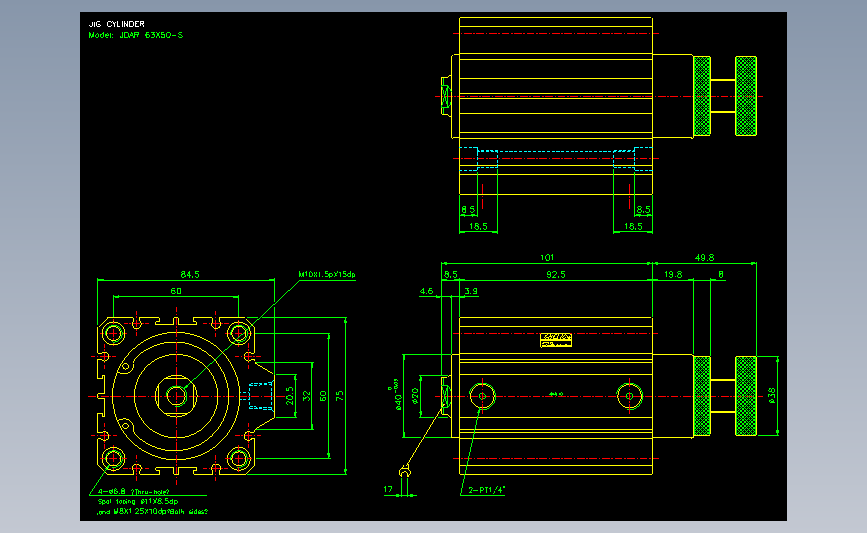This screenshot has height=533, width=867.
Task: Select the top-right mounting hole in front view
Action: [x=239, y=333]
